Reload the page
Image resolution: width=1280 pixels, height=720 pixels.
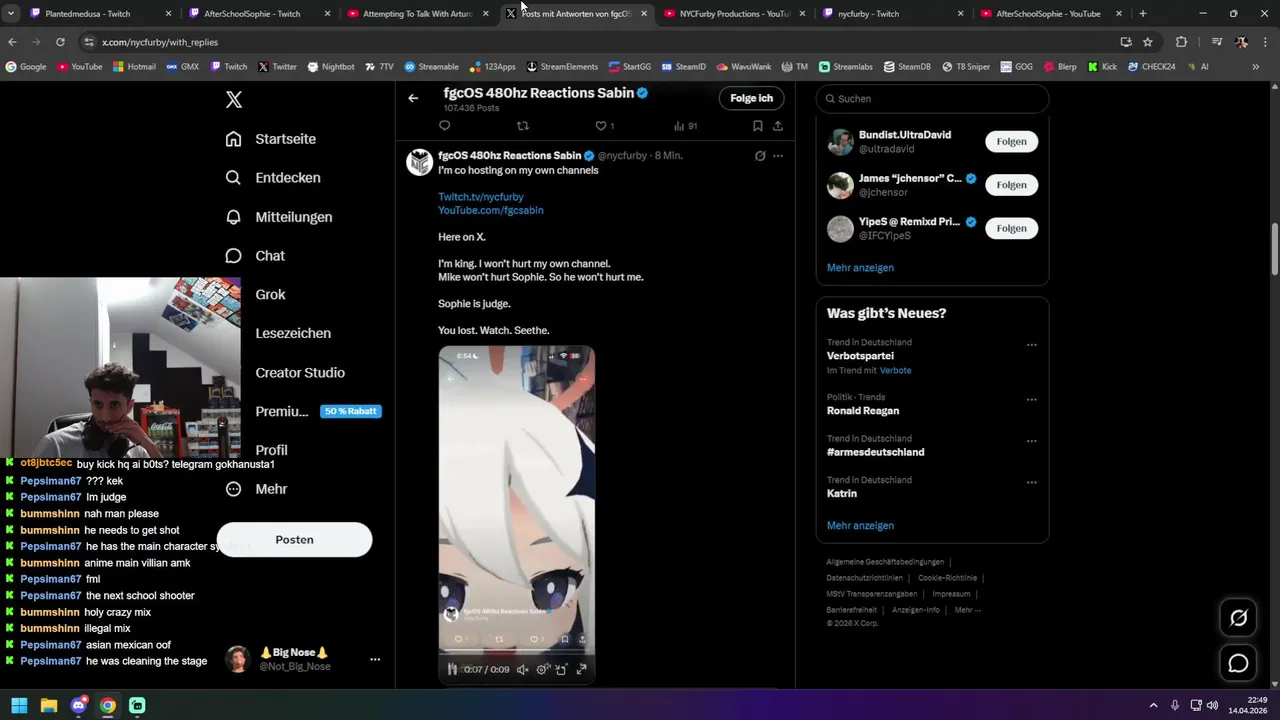tap(60, 42)
